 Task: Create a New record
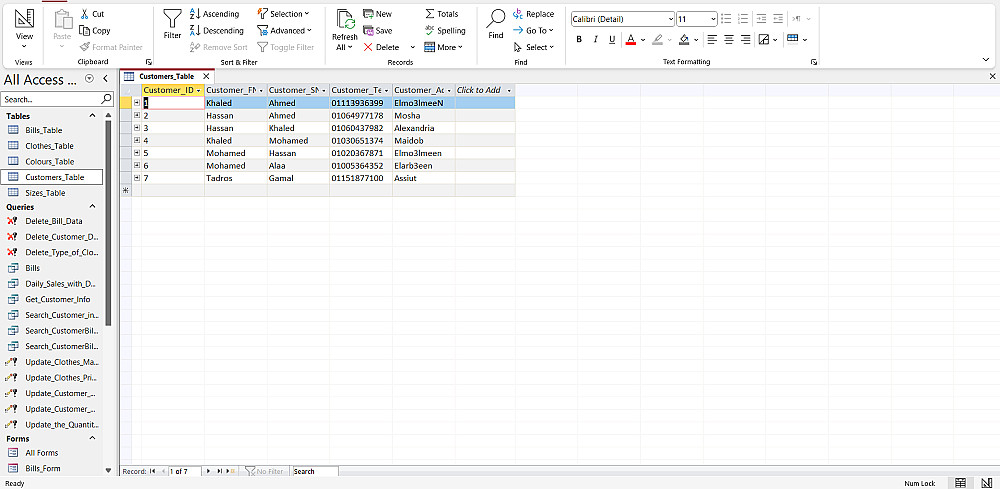(x=378, y=13)
